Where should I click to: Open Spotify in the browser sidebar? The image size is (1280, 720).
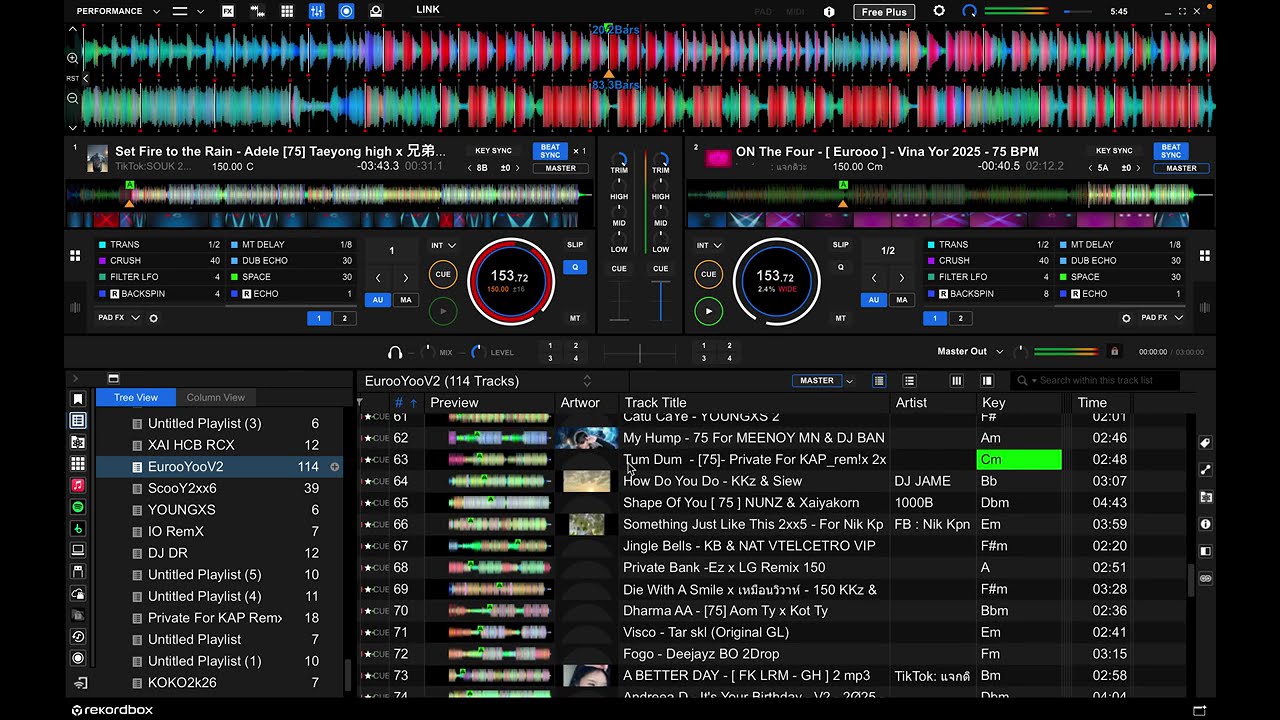(78, 507)
